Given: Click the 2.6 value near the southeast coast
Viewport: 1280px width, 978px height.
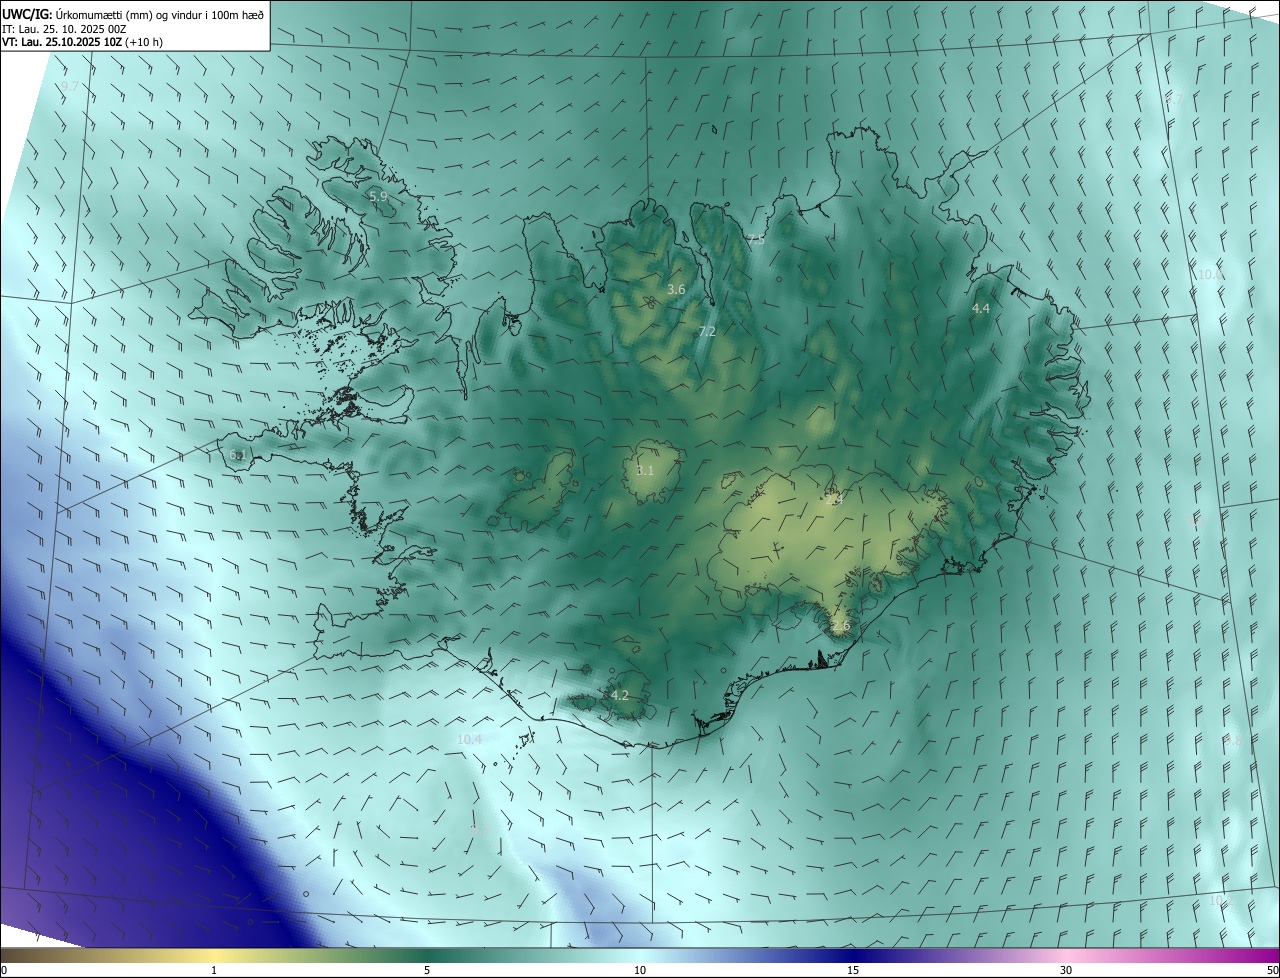Looking at the screenshot, I should 841,627.
